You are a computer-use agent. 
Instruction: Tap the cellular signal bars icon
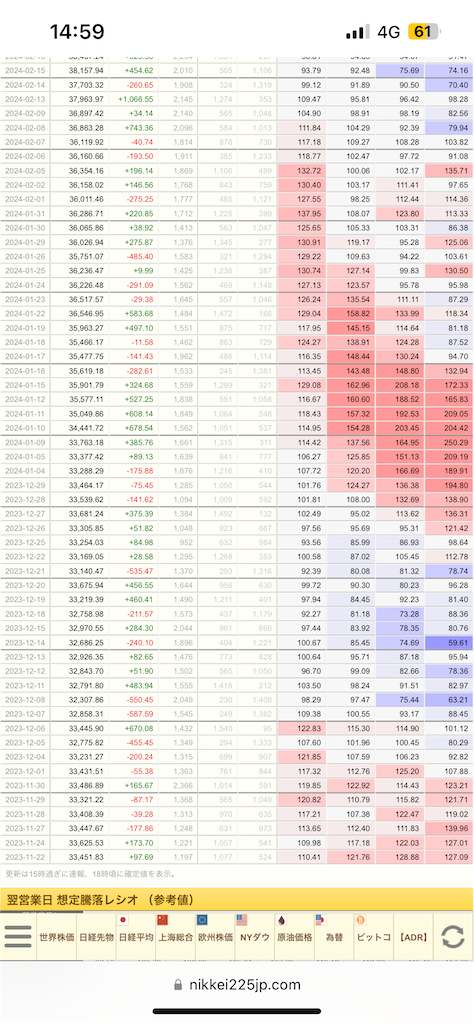click(x=358, y=32)
